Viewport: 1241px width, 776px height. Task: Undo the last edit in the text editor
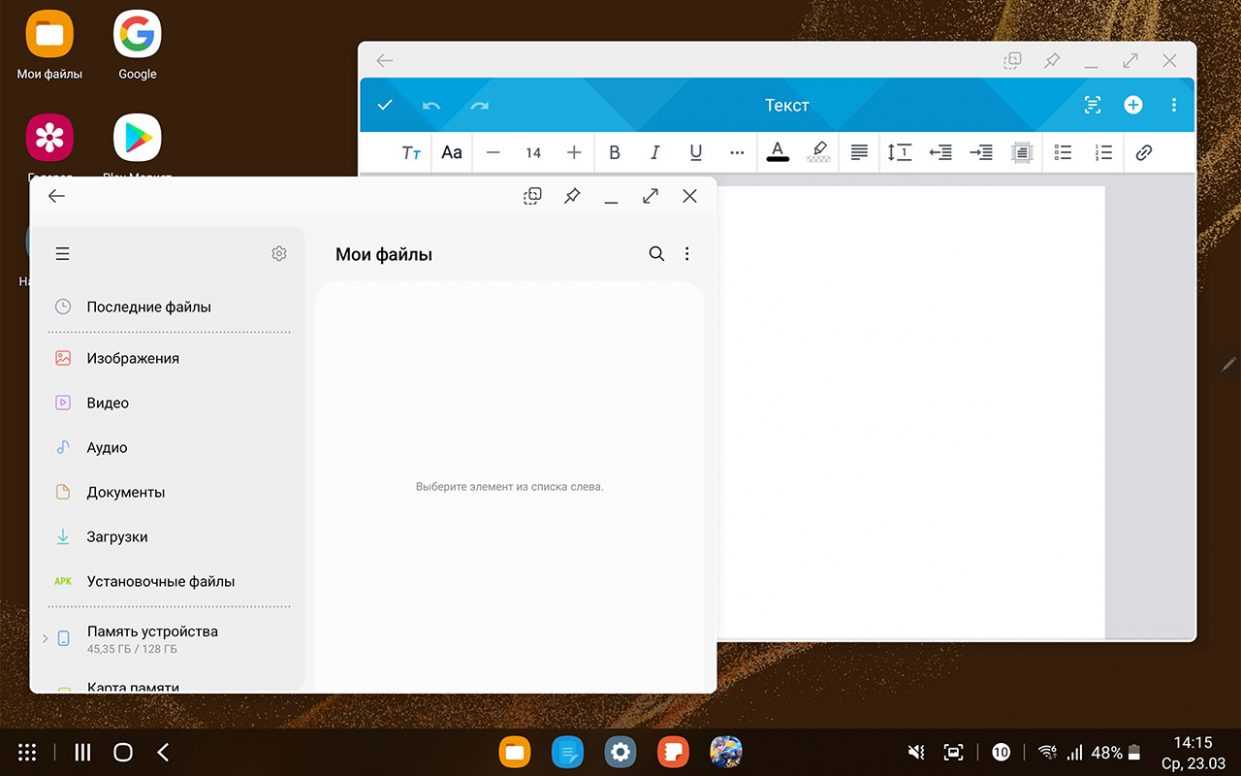[431, 105]
